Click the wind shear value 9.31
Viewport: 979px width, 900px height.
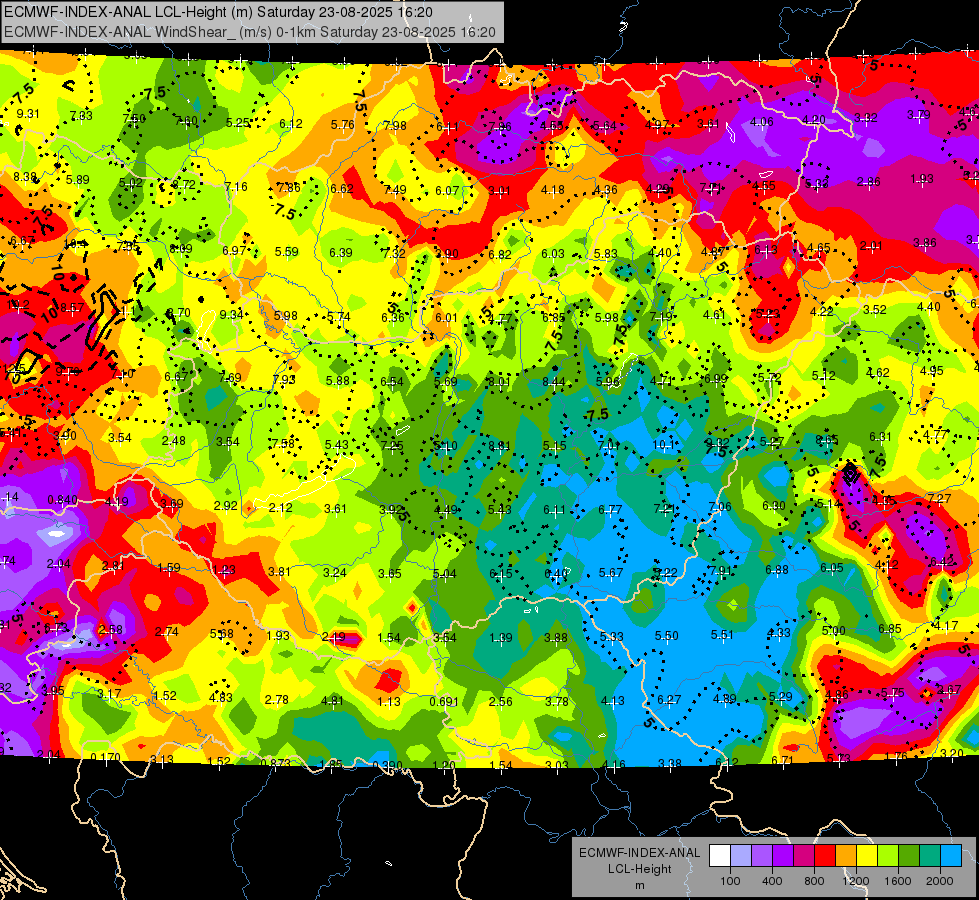click(28, 114)
